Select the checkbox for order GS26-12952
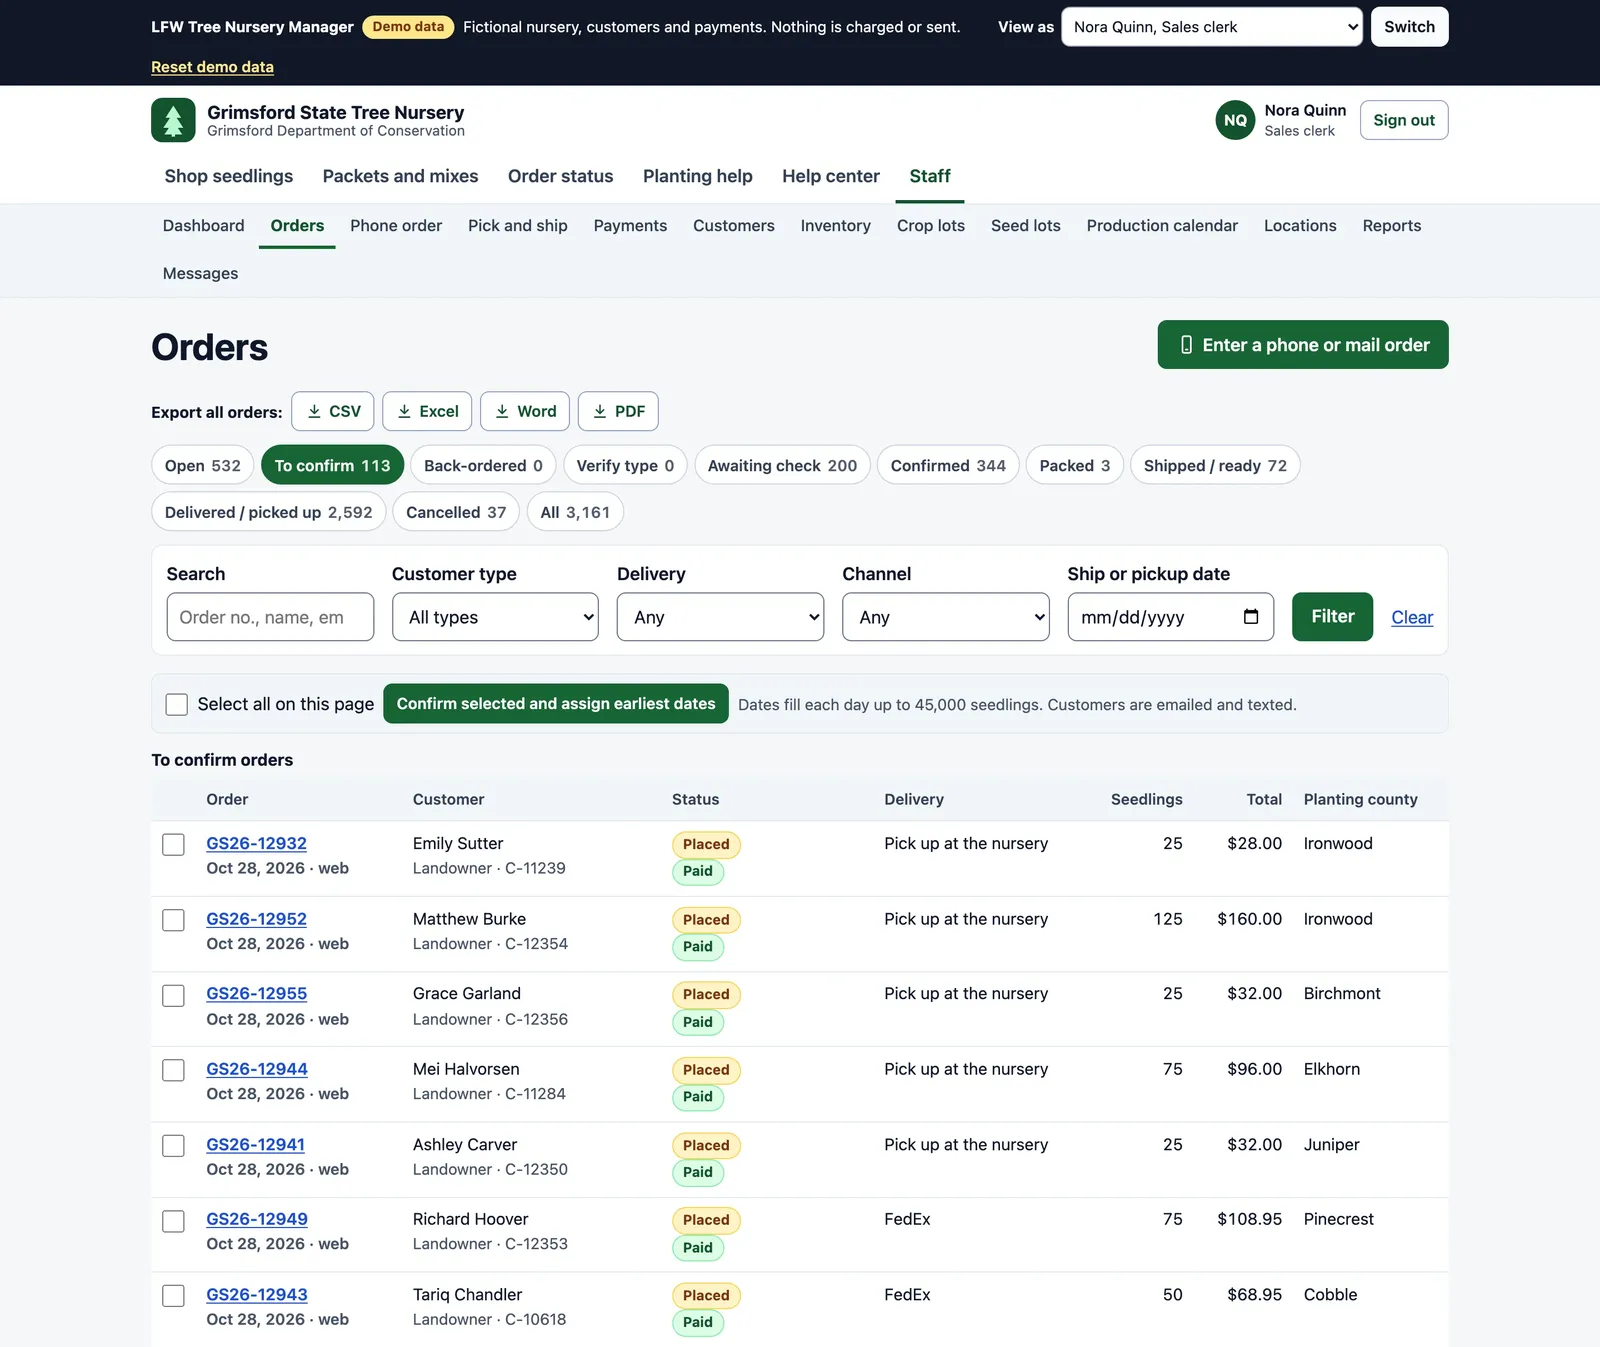Image resolution: width=1600 pixels, height=1347 pixels. pos(174,920)
